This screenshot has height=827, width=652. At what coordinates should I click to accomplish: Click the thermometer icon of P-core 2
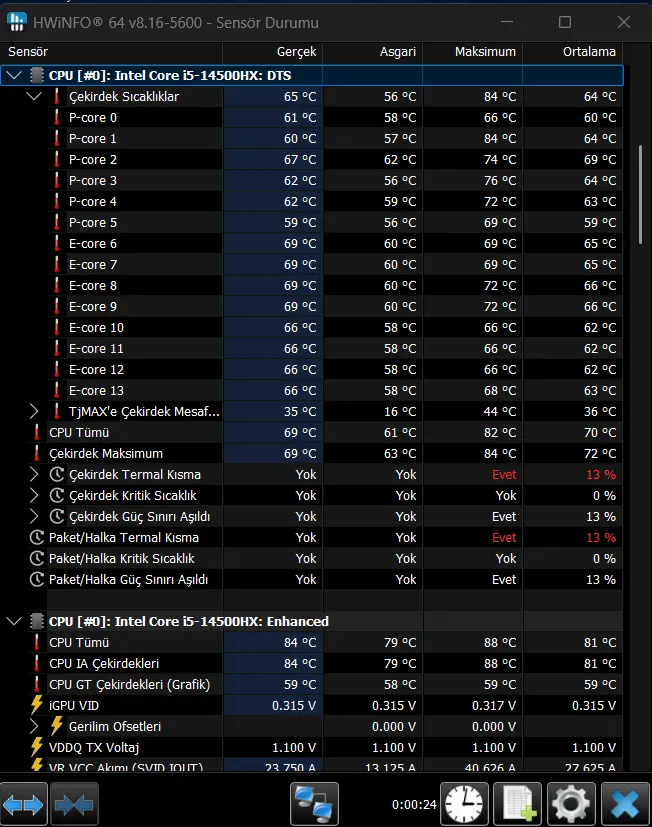[x=56, y=159]
